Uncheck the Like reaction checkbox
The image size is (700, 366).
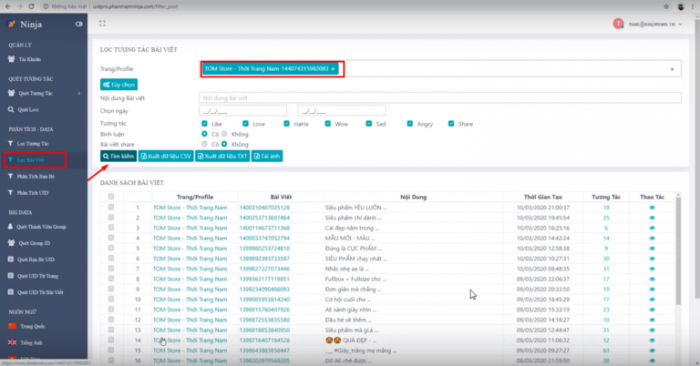coord(204,124)
